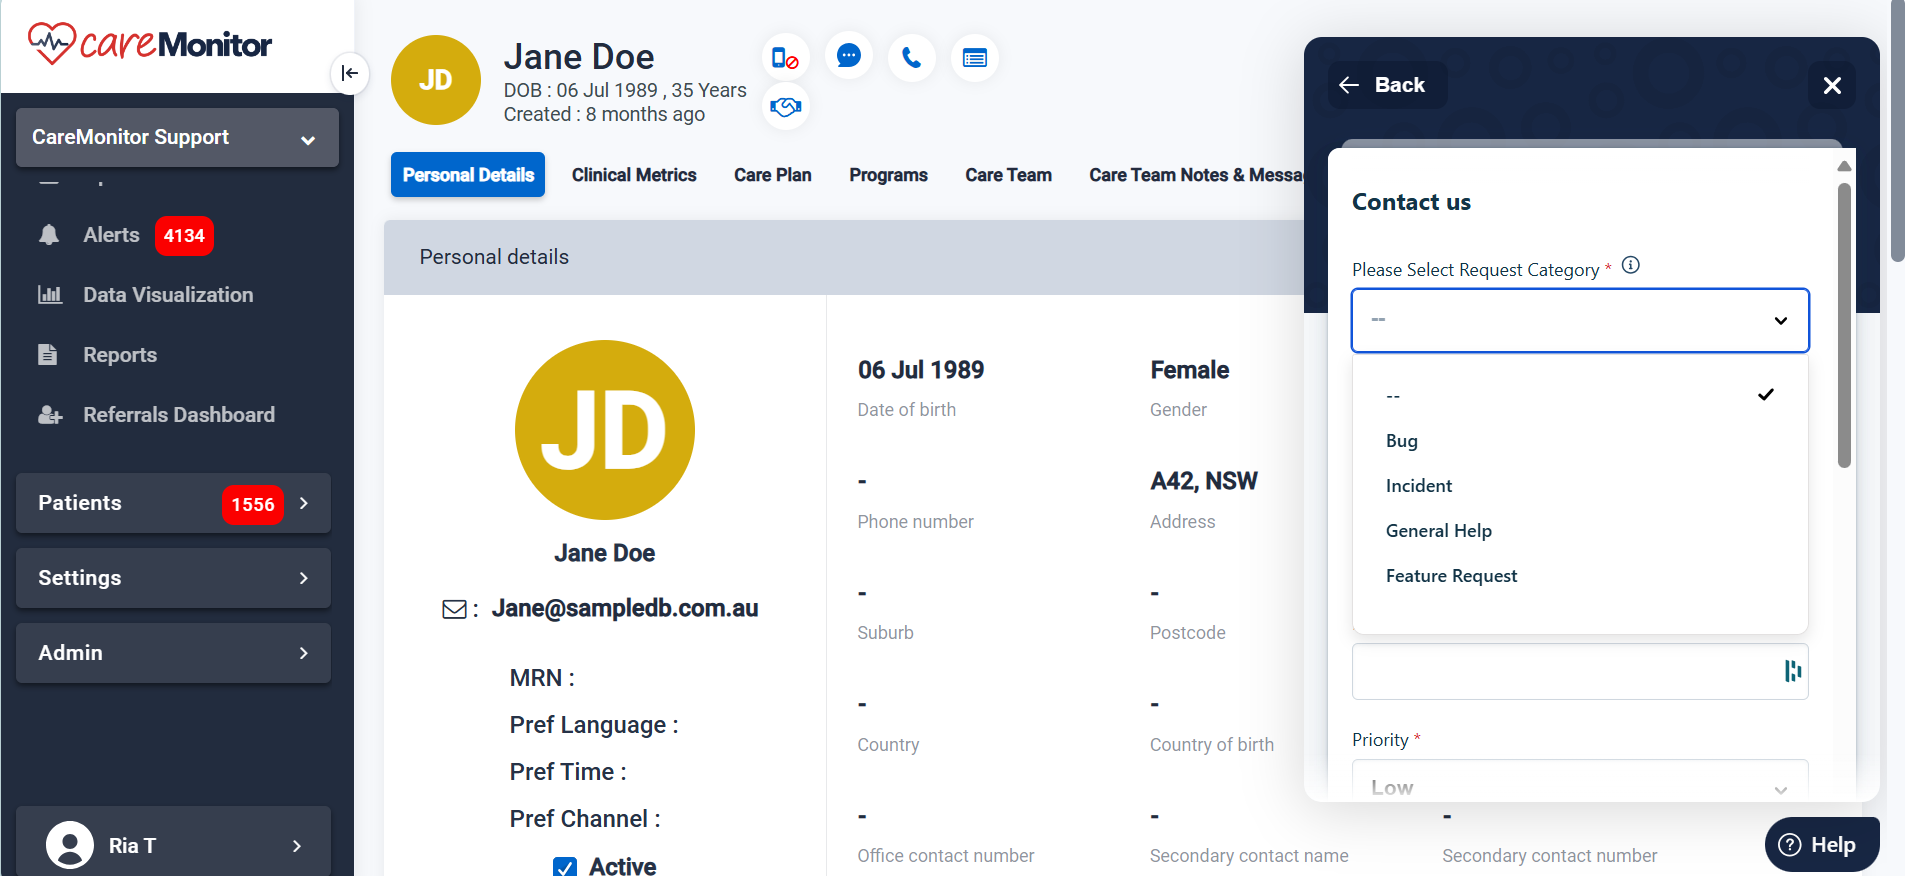Click the main page vertical scrollbar

[x=1897, y=130]
